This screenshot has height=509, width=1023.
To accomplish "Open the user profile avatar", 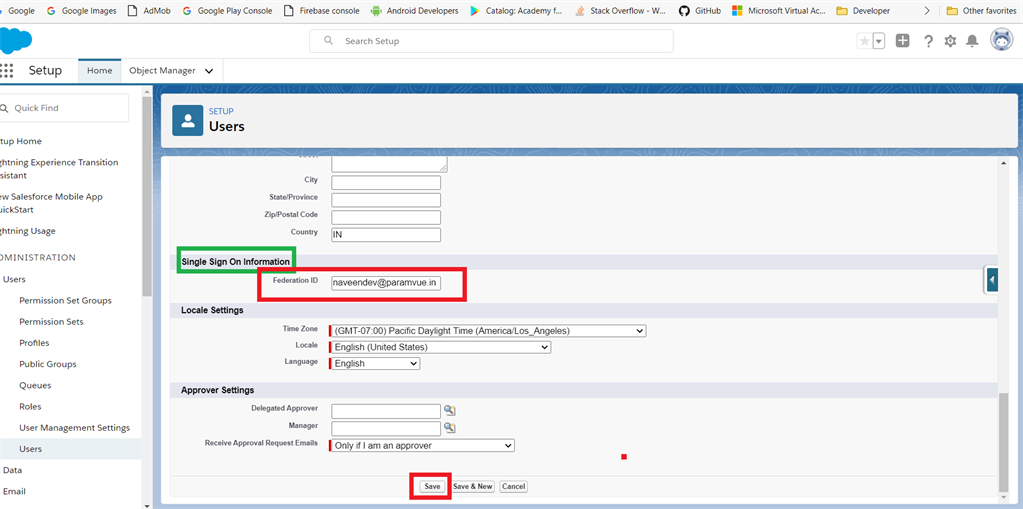I will (1001, 40).
